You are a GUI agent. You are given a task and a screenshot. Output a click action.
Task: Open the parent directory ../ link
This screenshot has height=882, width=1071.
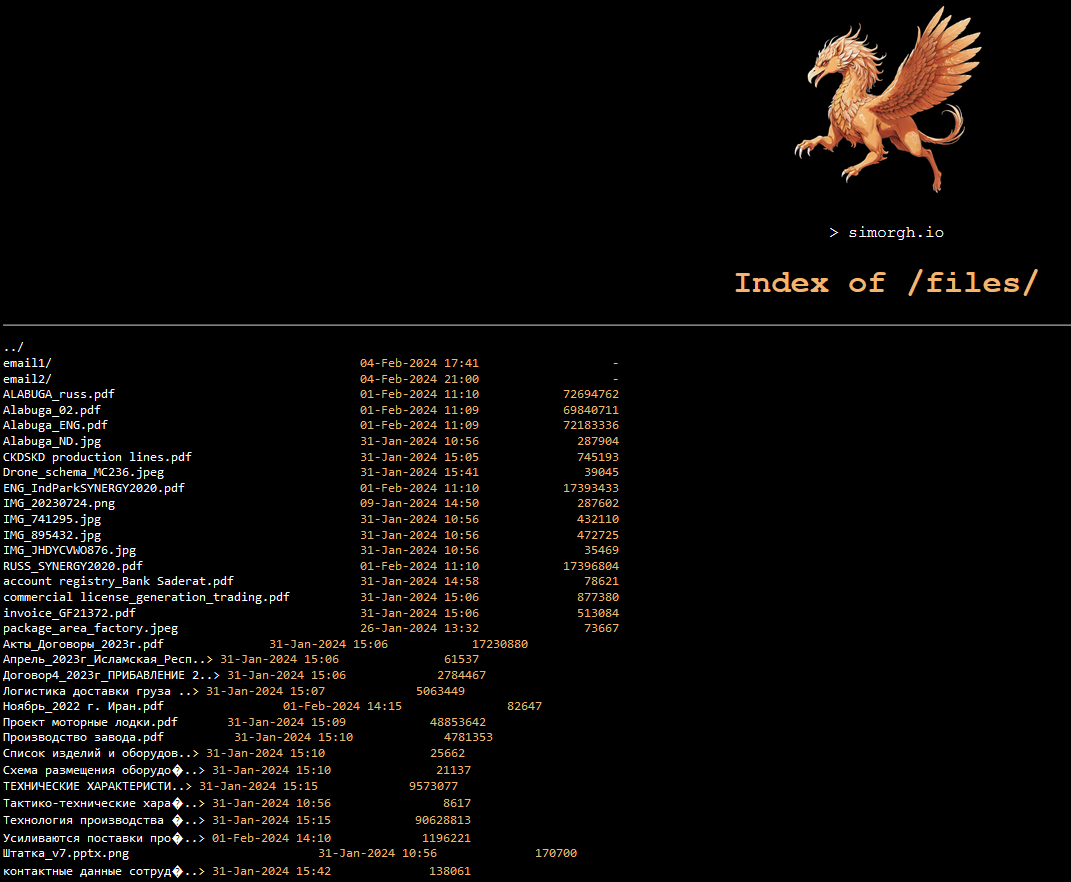click(x=13, y=347)
